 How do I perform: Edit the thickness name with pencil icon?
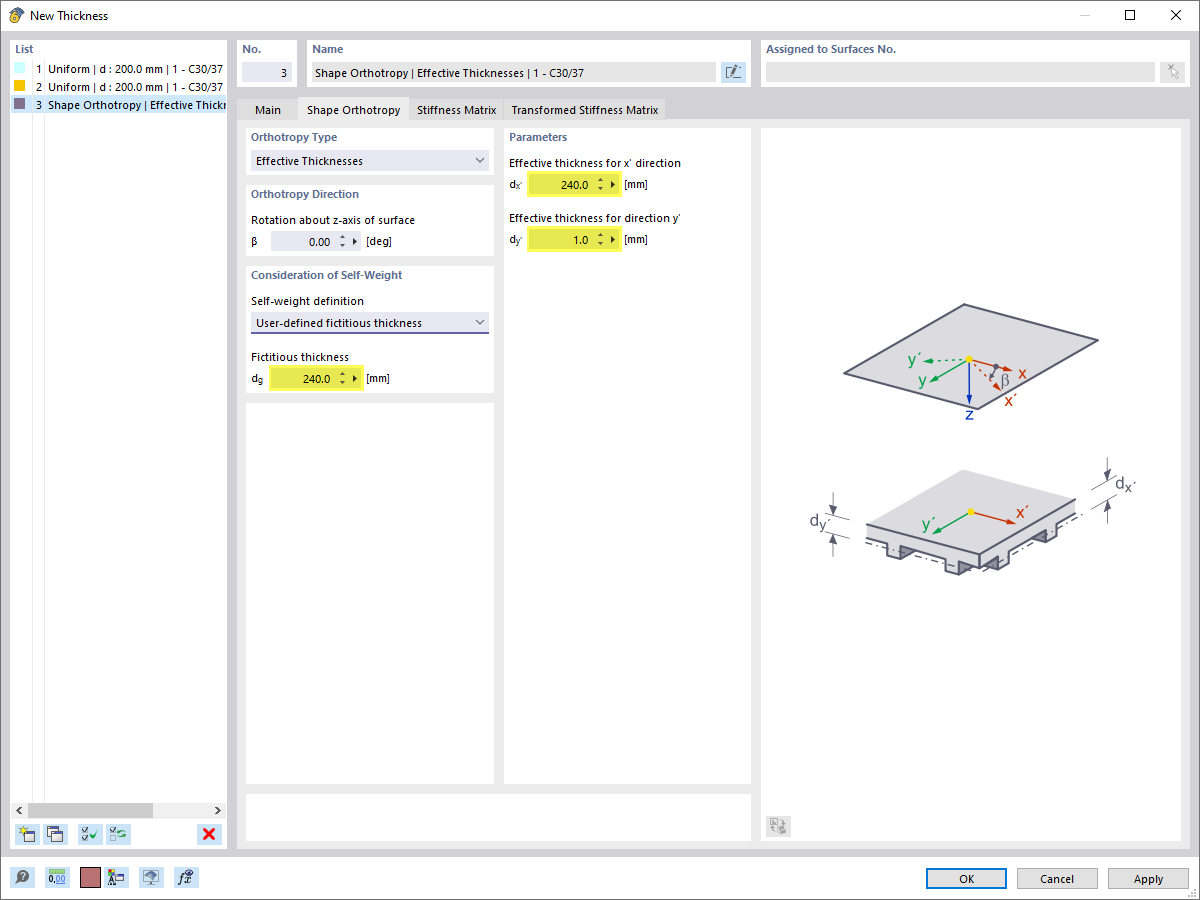click(x=733, y=71)
